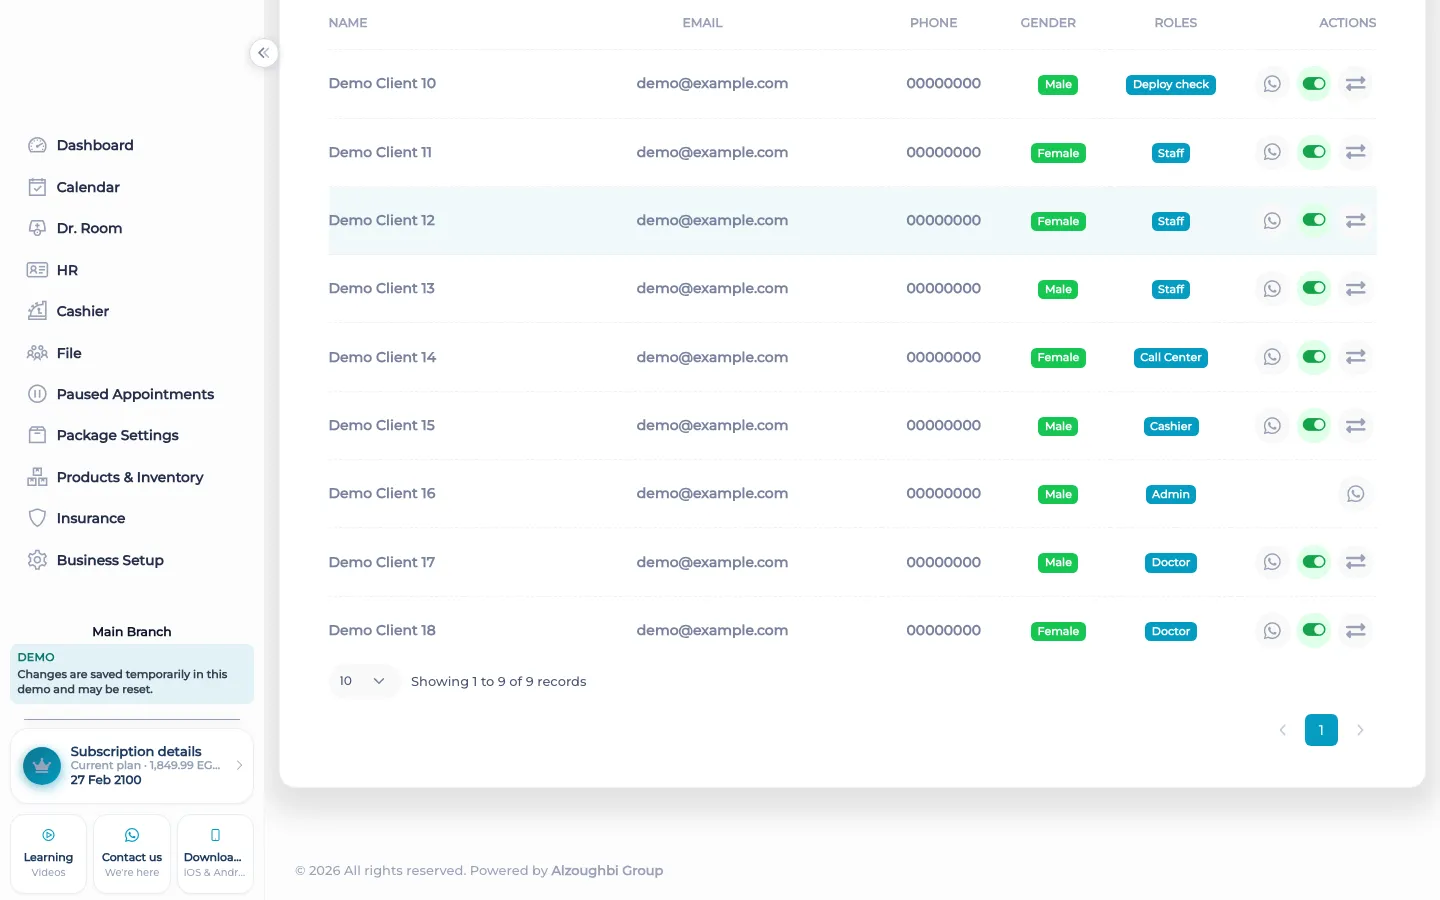The height and width of the screenshot is (900, 1440).
Task: Toggle active switch for Demo Client 10
Action: 1314,84
